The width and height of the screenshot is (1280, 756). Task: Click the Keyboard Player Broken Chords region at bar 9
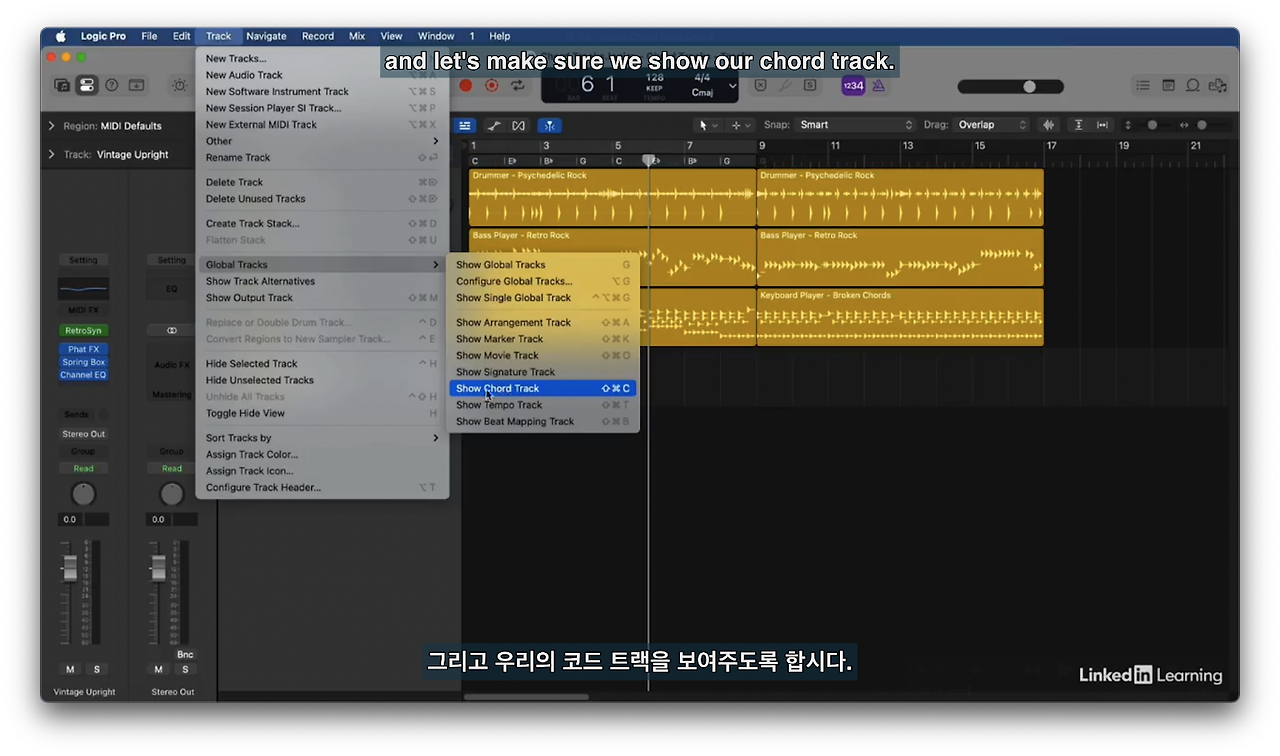pos(900,317)
